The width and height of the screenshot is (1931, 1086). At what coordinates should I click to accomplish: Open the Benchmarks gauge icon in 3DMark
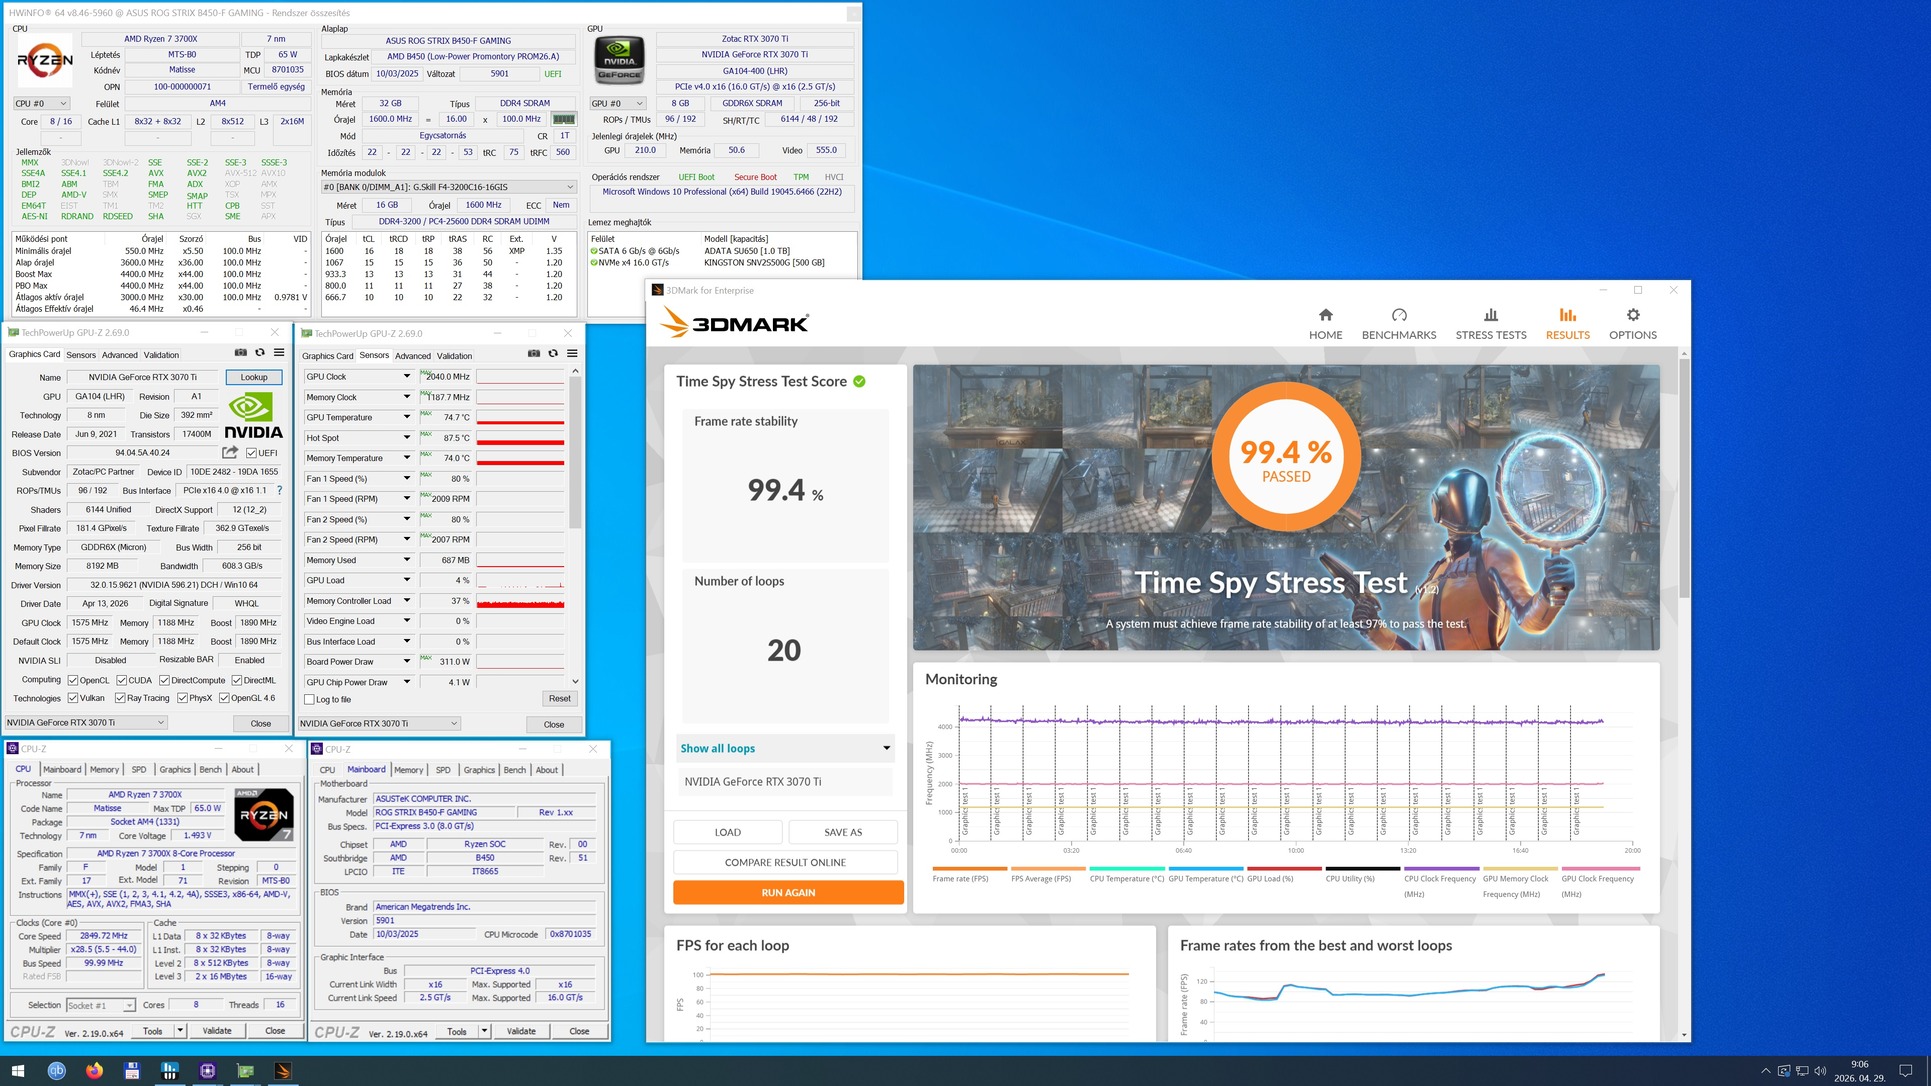click(1398, 315)
